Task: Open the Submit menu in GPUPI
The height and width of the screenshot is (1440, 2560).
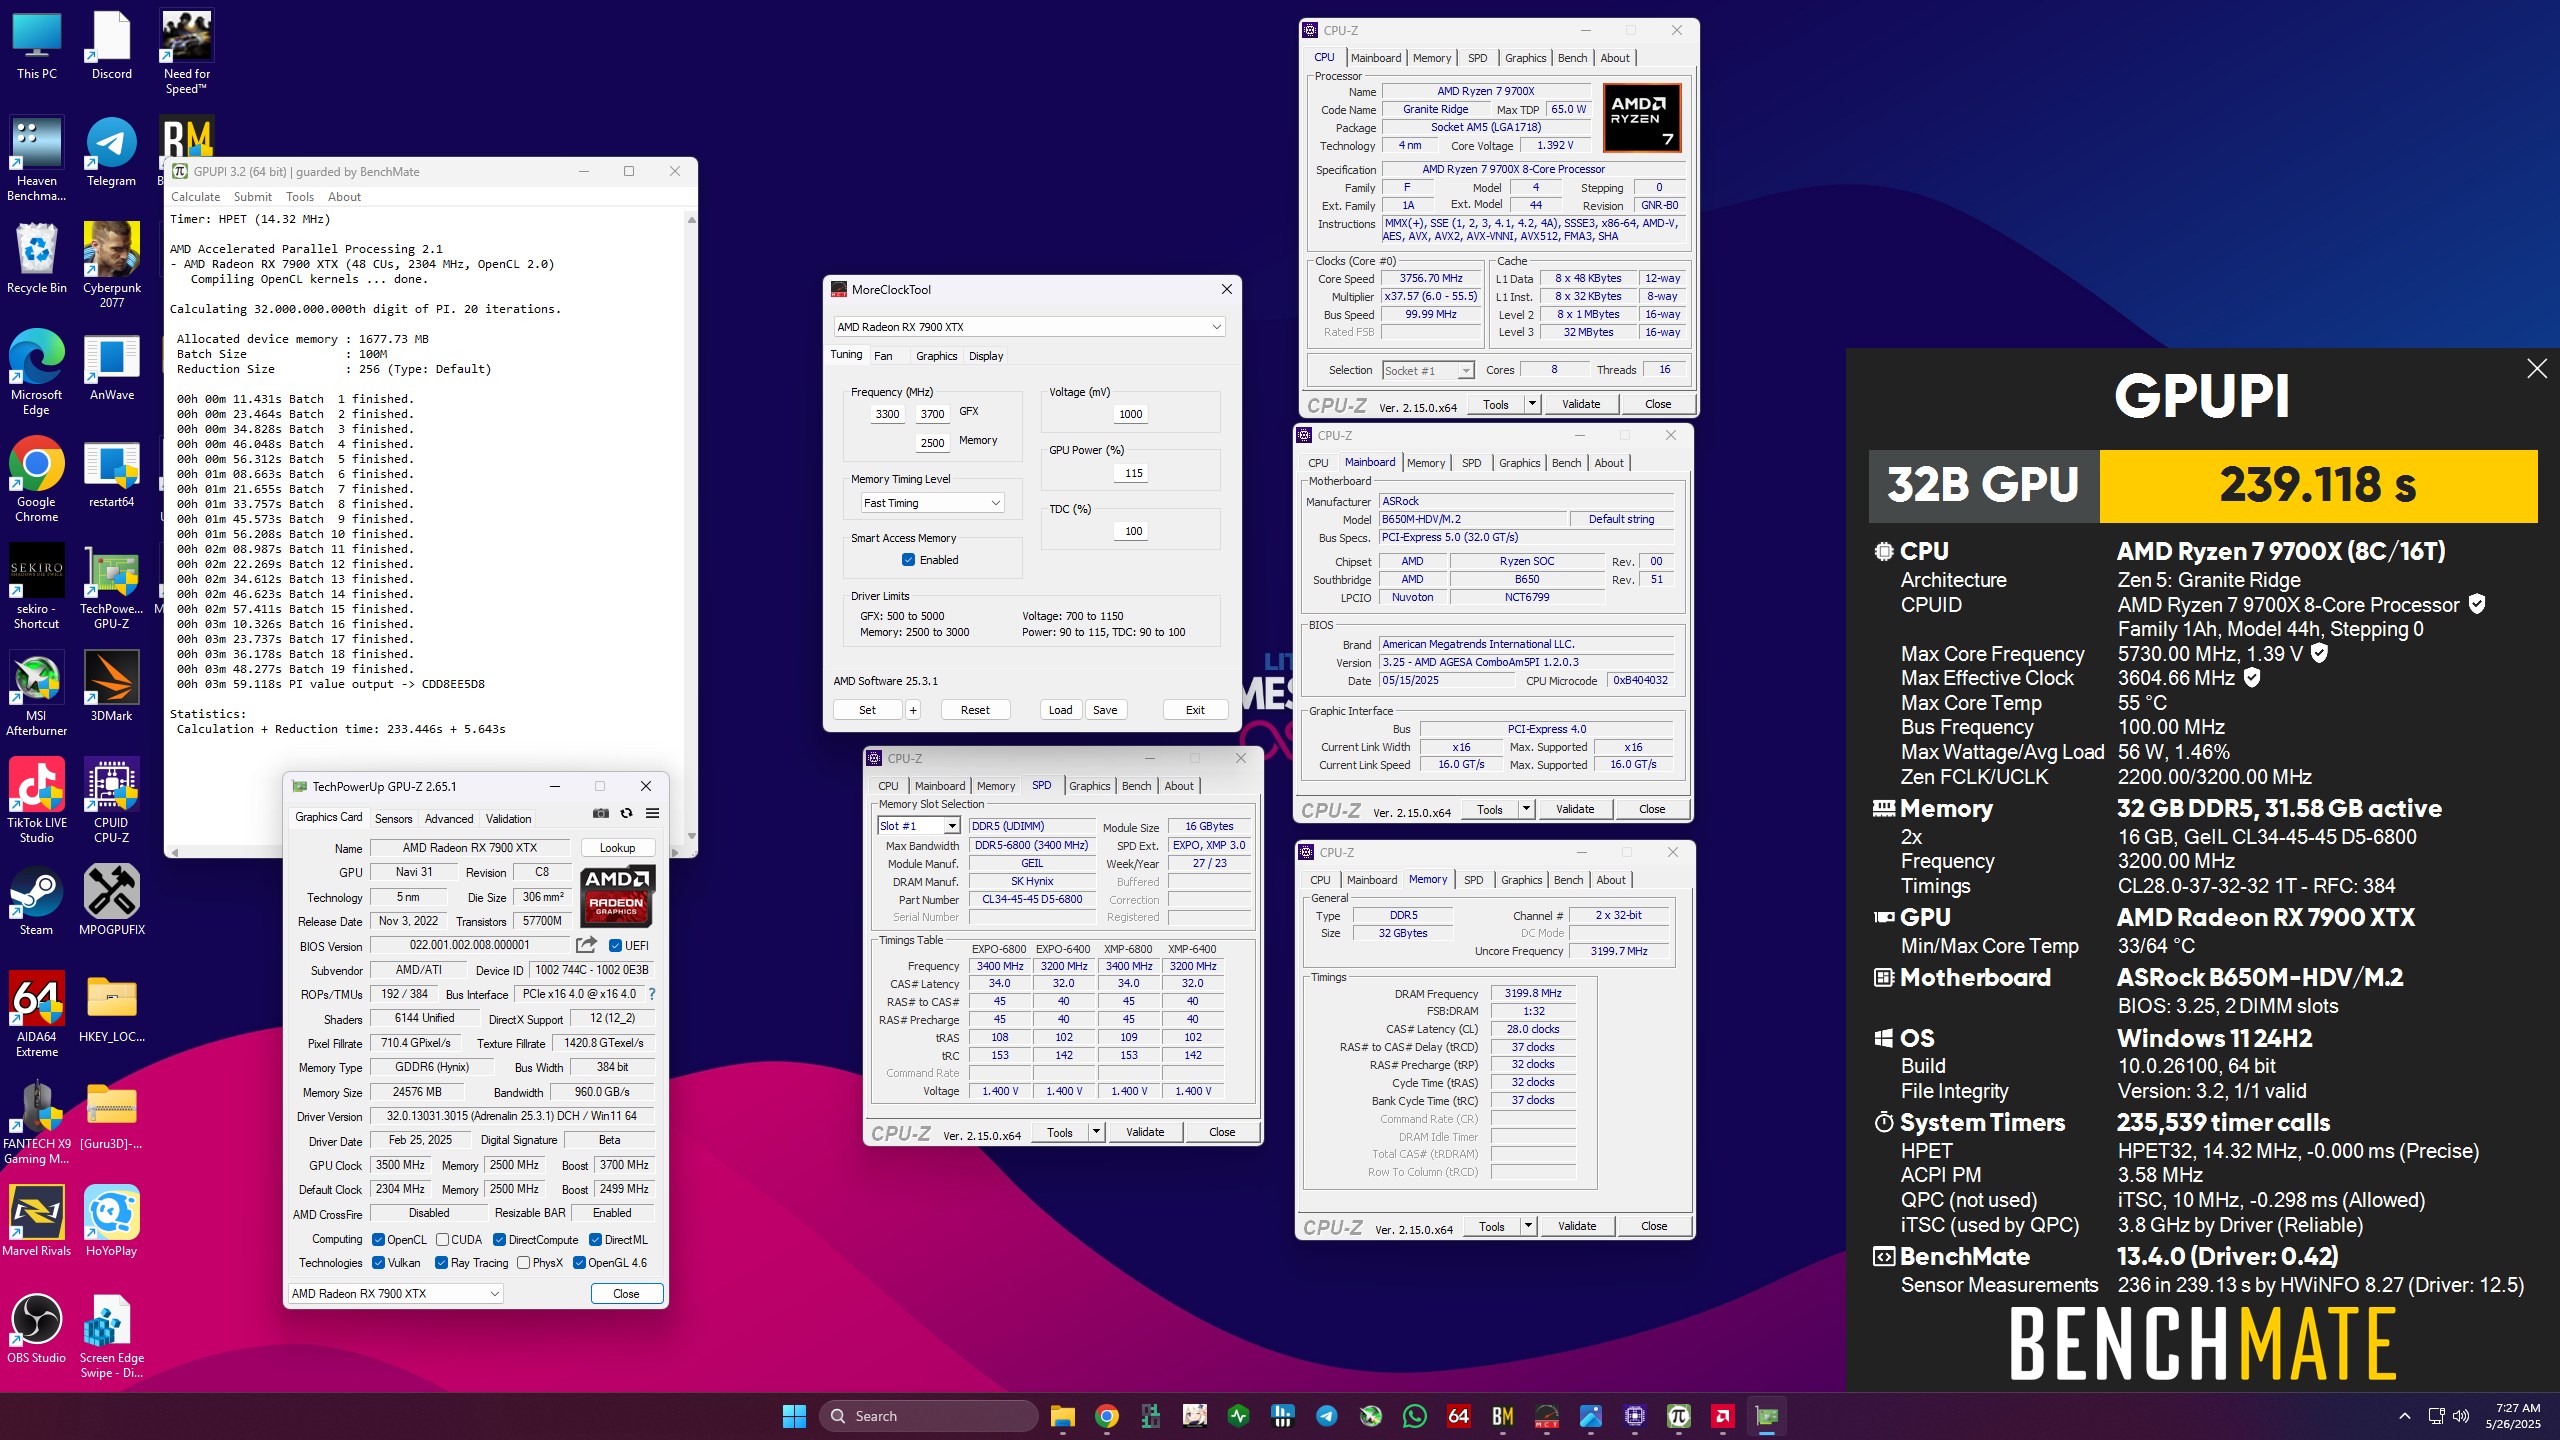Action: coord(253,197)
